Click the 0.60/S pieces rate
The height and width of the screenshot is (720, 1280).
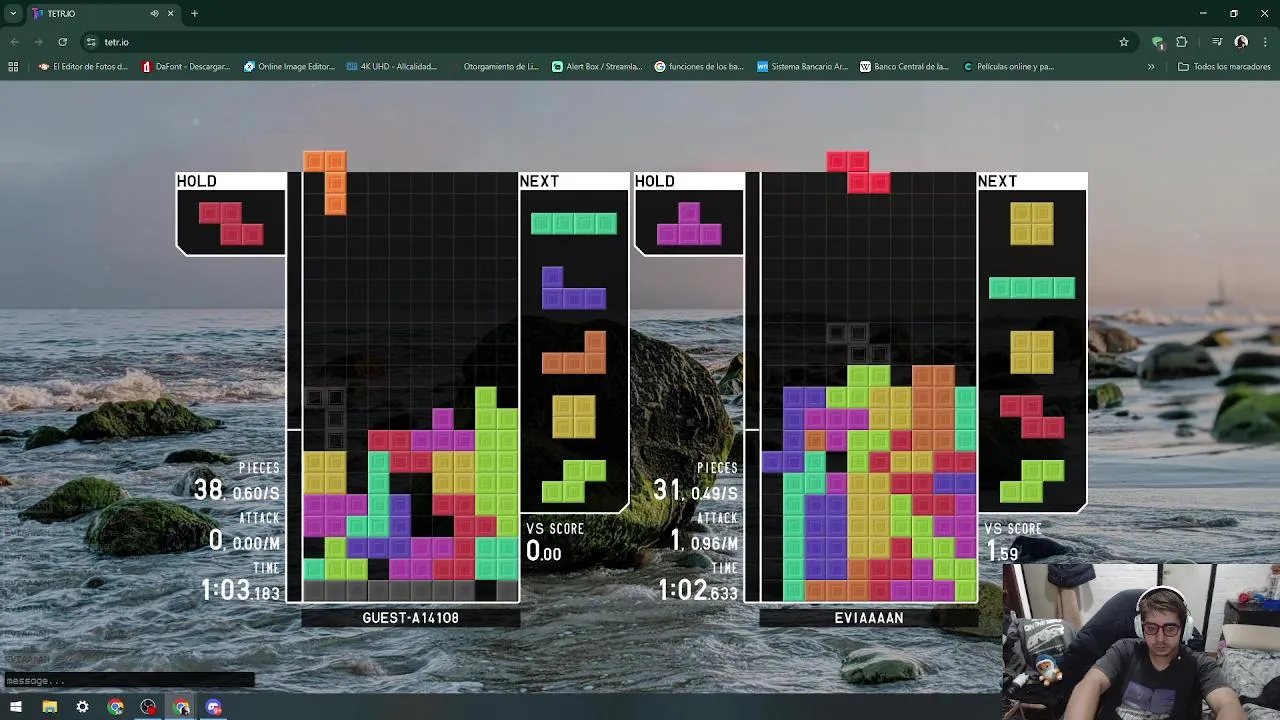256,494
